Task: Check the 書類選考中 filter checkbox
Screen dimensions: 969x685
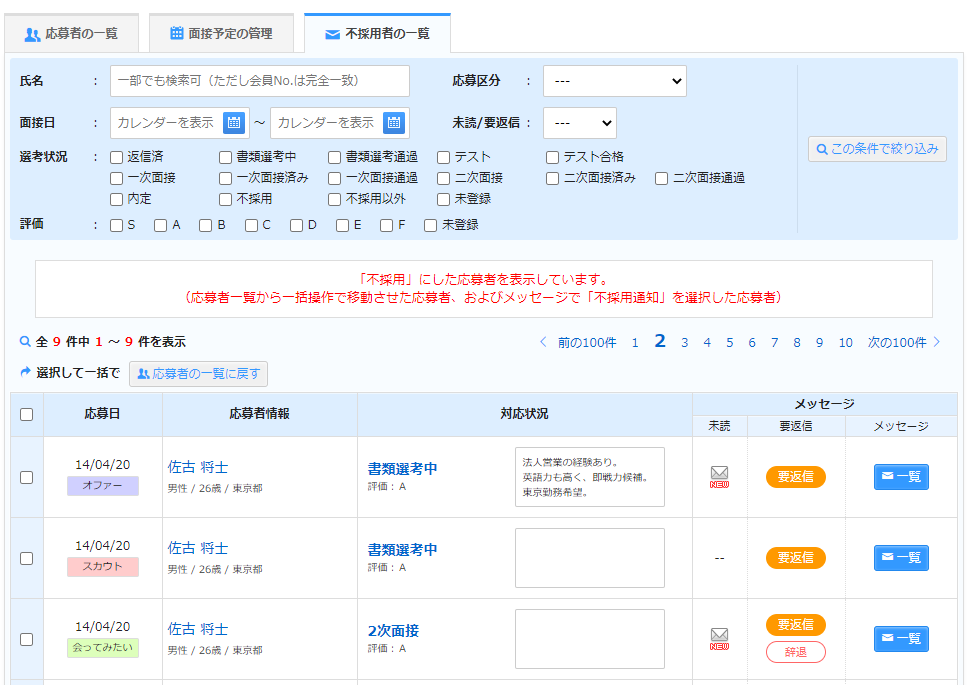Action: [226, 158]
